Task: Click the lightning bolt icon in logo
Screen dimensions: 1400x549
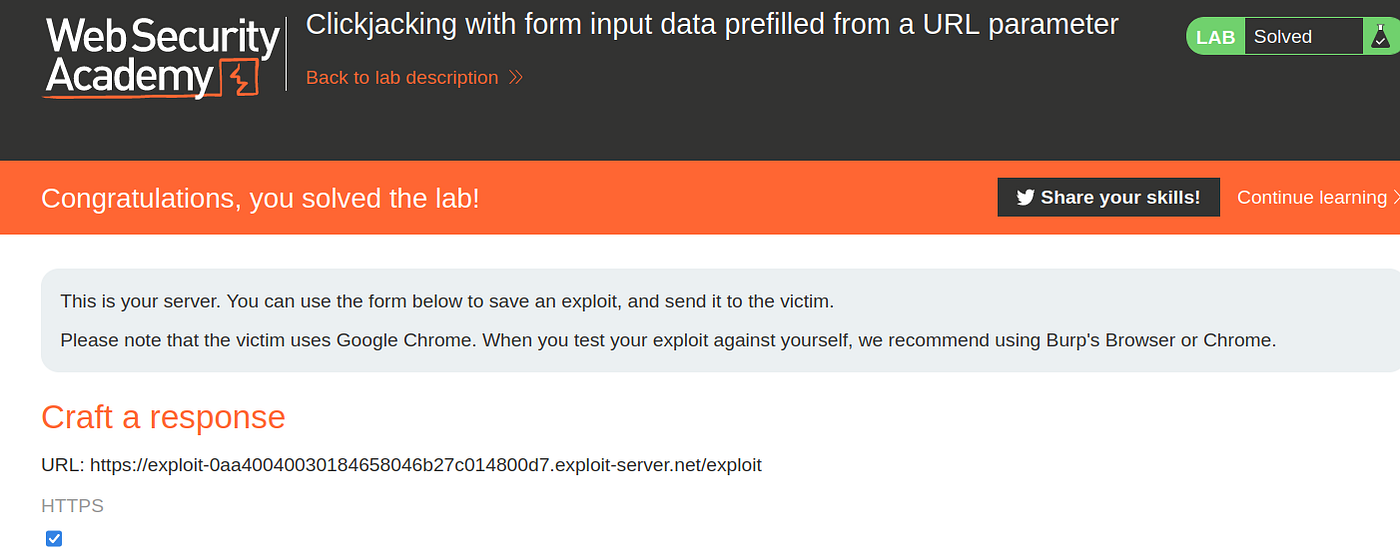Action: tap(242, 79)
